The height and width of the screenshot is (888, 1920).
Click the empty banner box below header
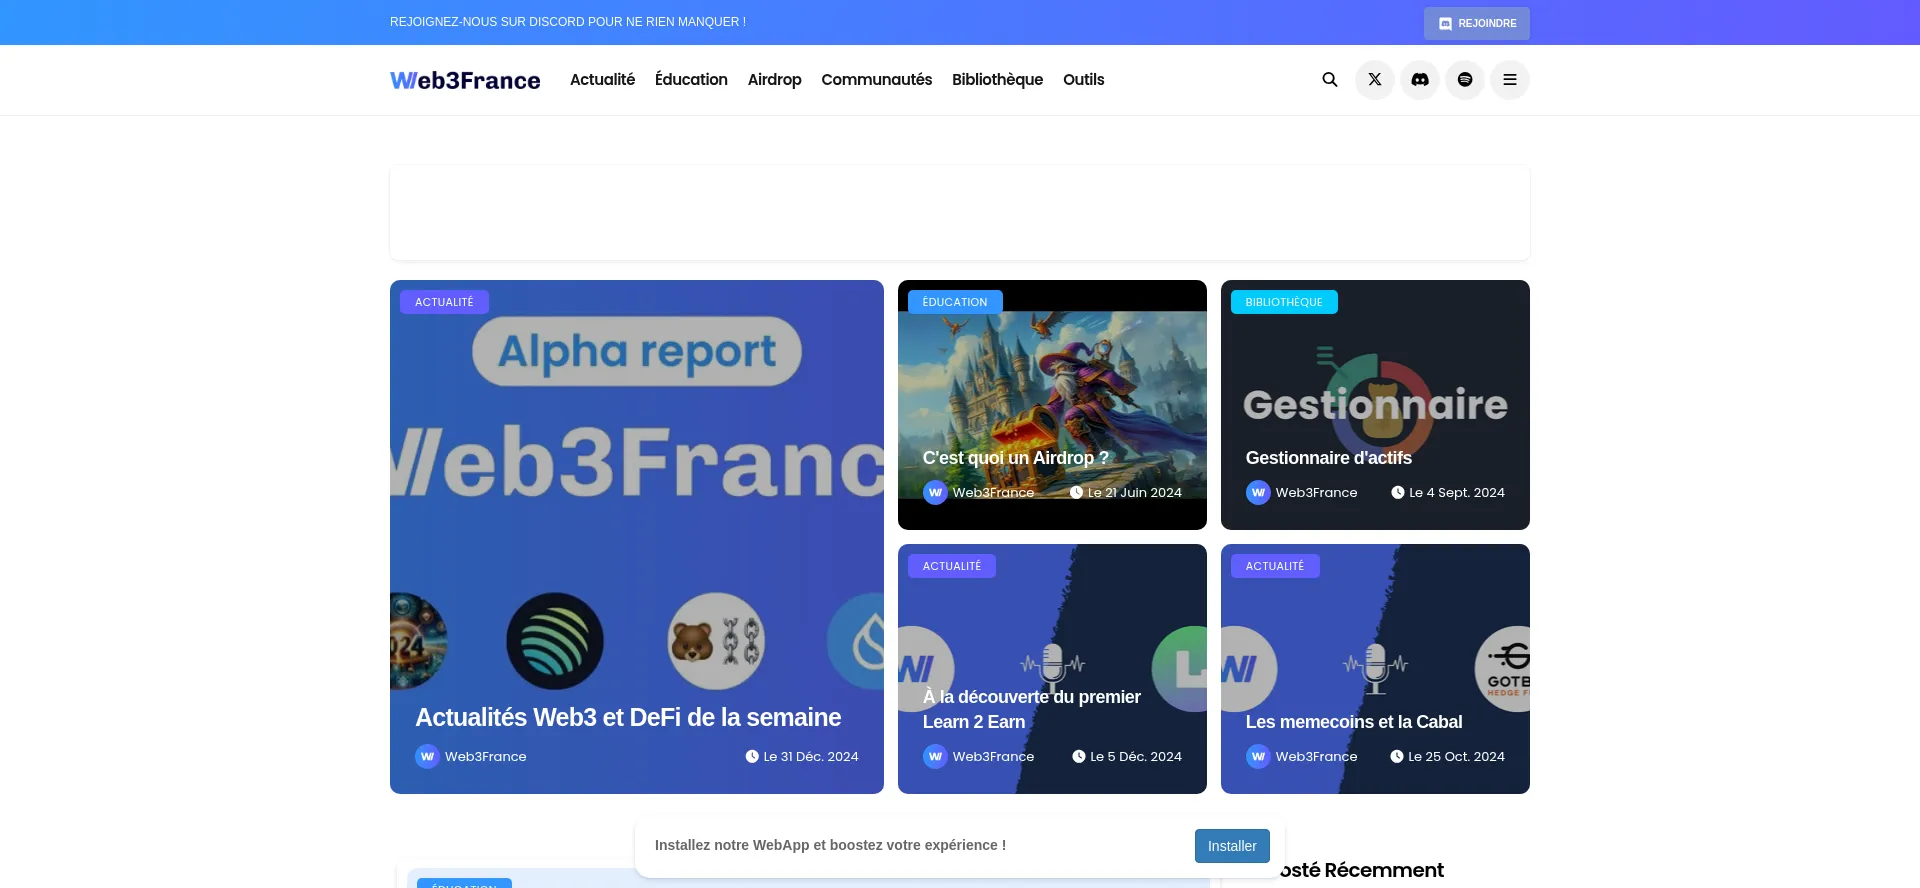960,212
